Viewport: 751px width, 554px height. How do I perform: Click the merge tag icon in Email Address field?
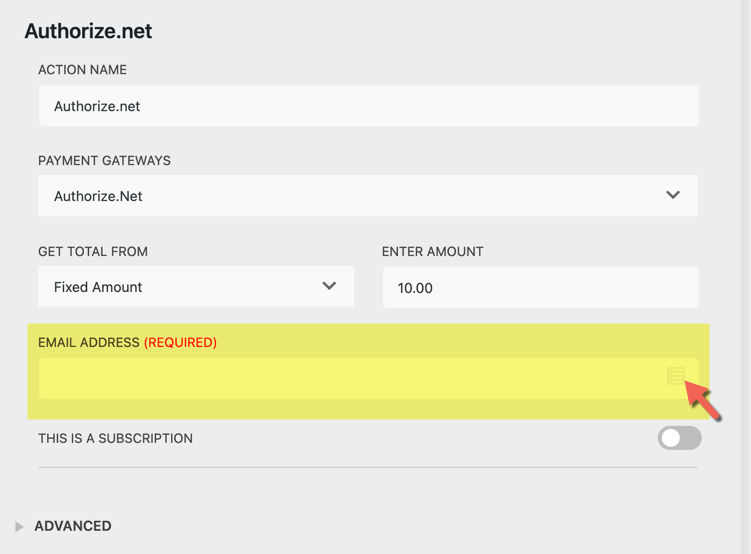(676, 376)
